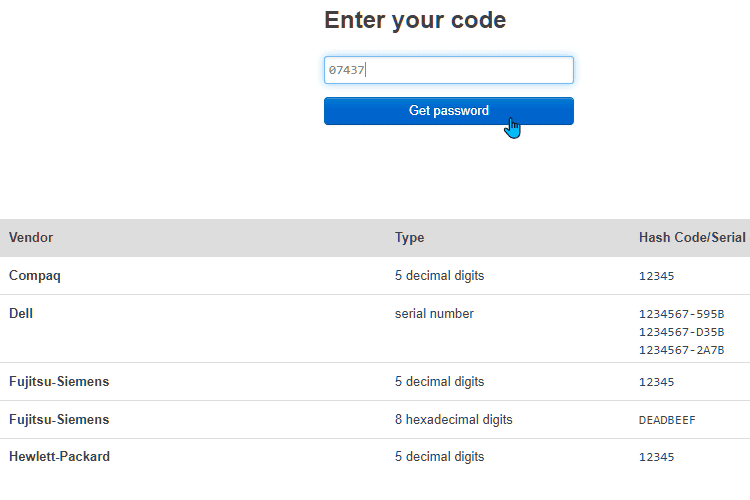
Task: Click the Dell vendor name
Action: [x=21, y=313]
